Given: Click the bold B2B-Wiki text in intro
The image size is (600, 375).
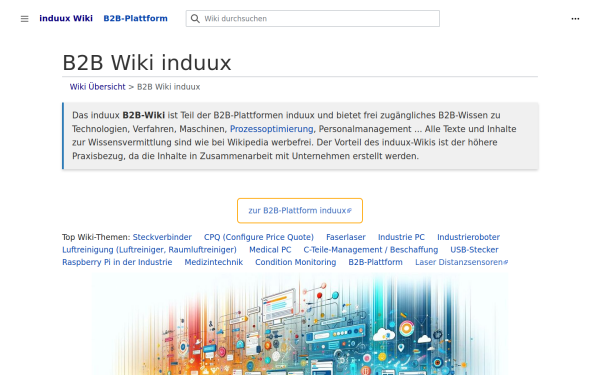Looking at the screenshot, I should point(143,115).
